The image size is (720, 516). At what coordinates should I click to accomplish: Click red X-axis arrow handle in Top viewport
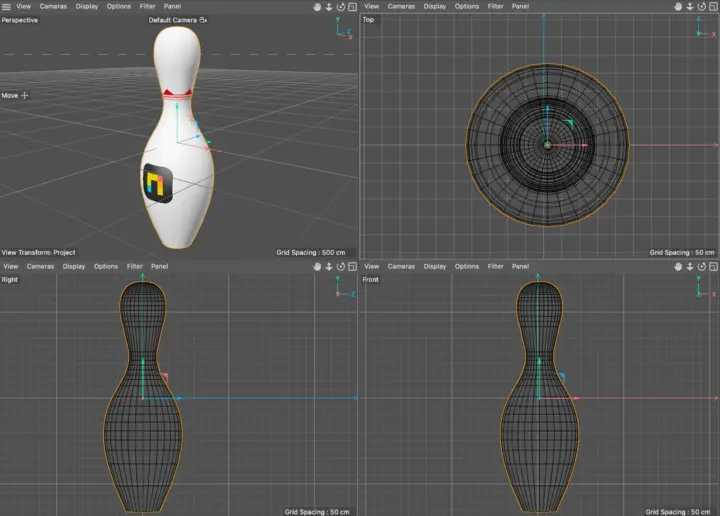[585, 145]
